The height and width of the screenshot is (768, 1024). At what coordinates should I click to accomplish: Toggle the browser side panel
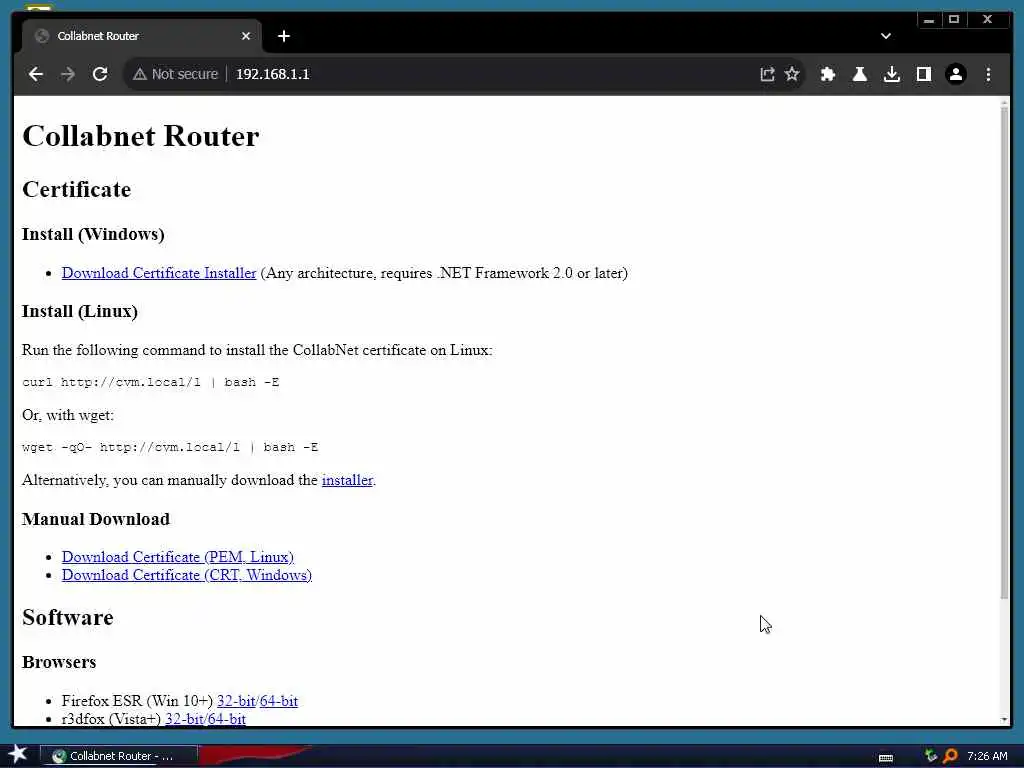coord(923,74)
